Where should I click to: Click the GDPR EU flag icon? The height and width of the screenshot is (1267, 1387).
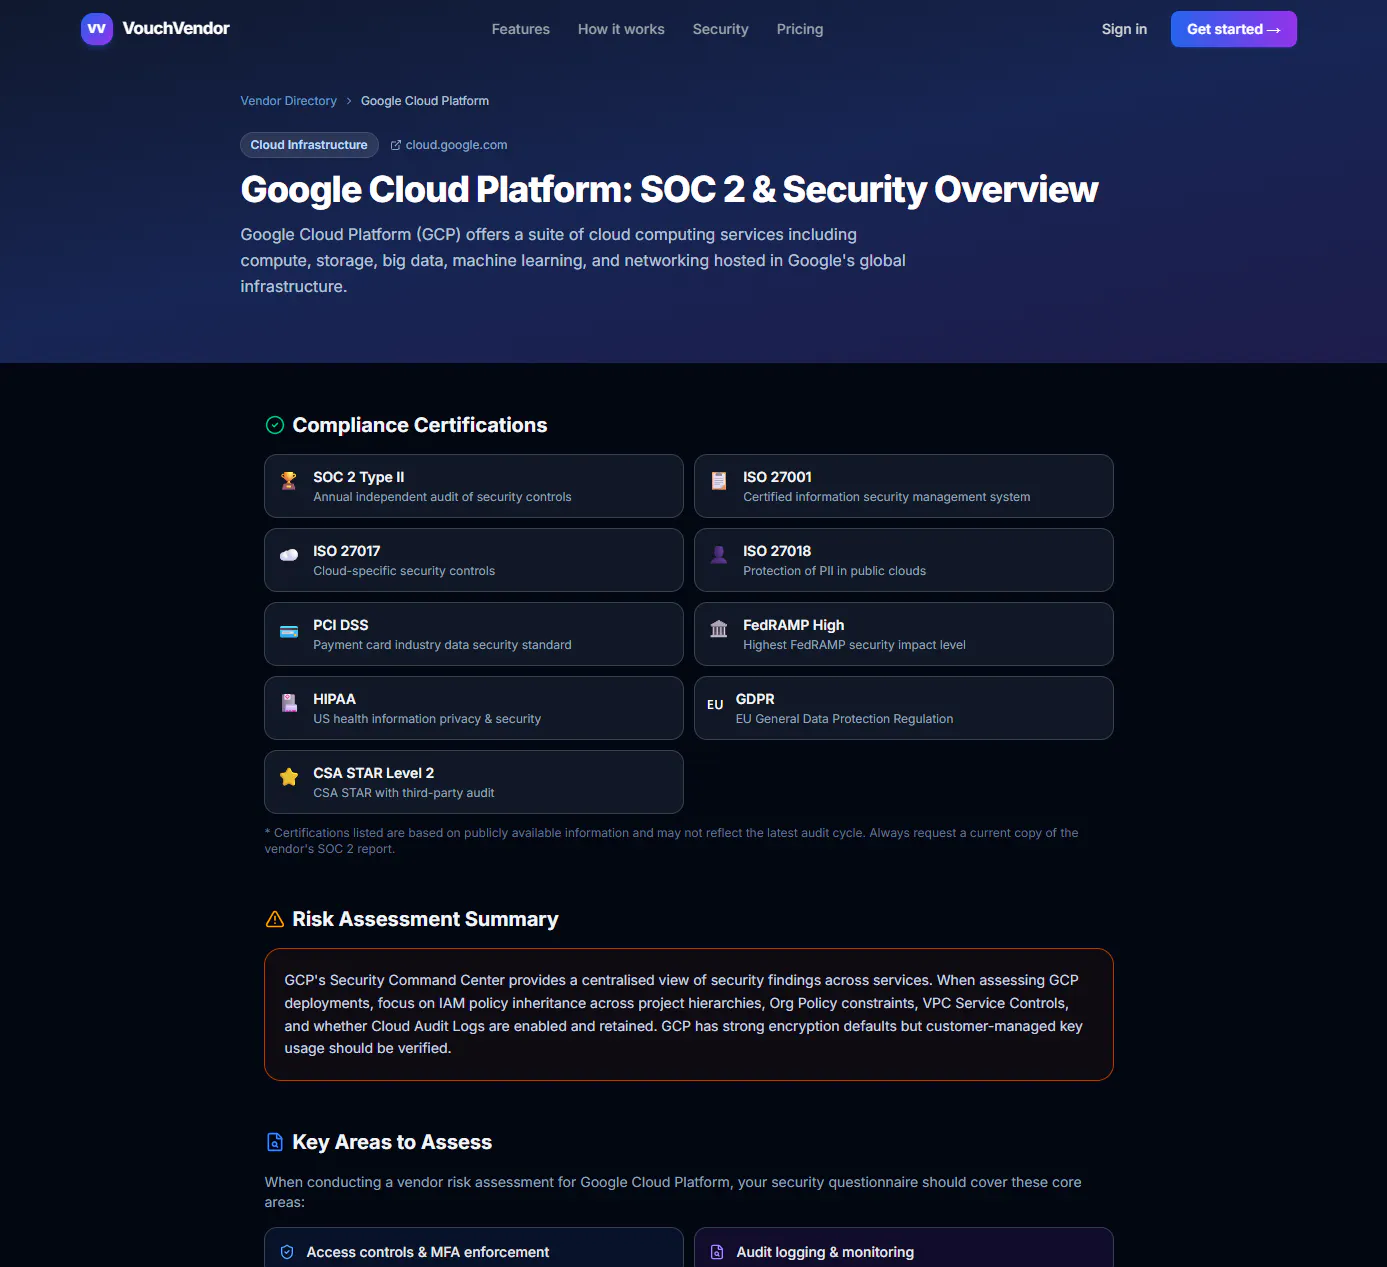(715, 705)
